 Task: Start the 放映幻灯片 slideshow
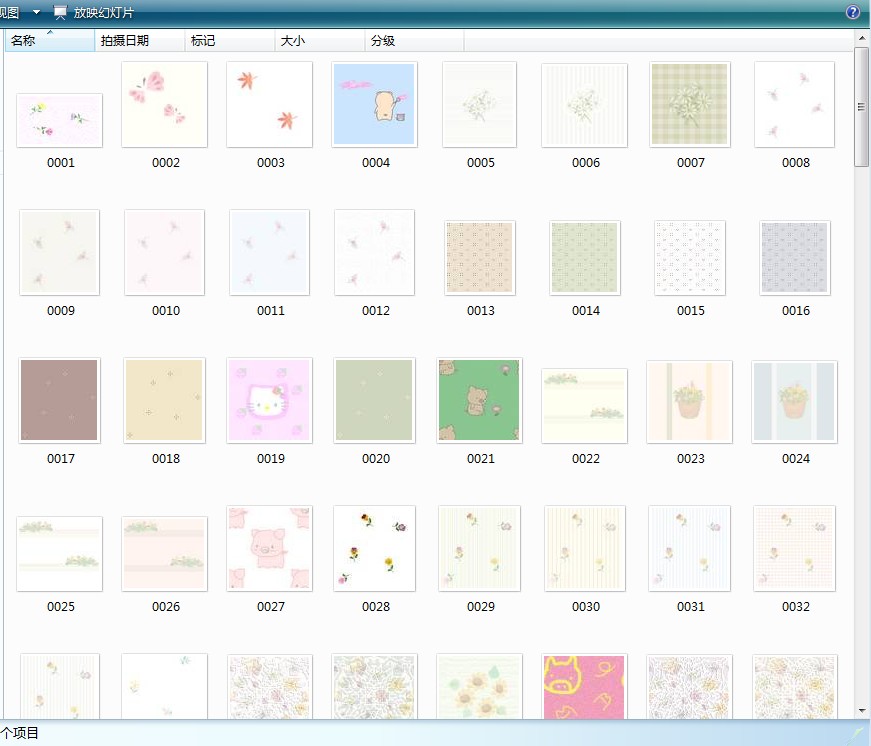point(103,12)
